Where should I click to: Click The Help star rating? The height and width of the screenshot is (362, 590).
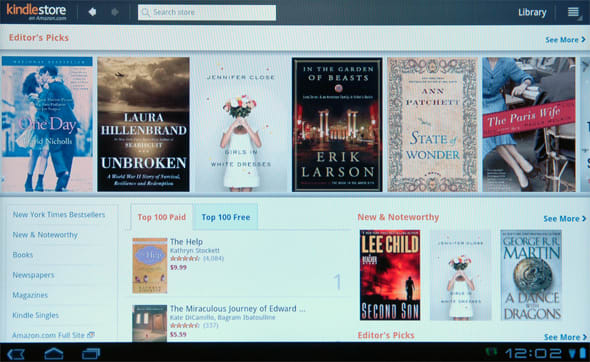(x=184, y=259)
